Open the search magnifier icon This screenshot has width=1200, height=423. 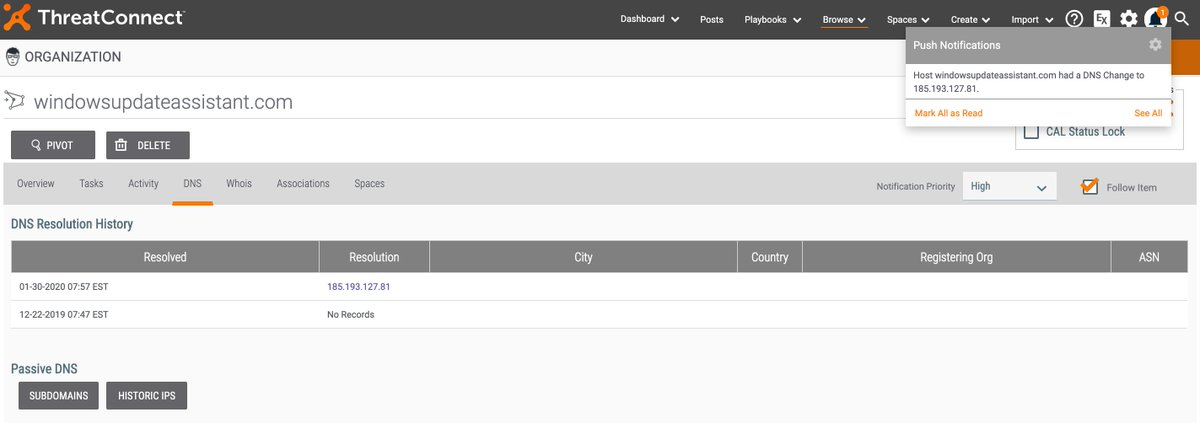(x=1182, y=19)
